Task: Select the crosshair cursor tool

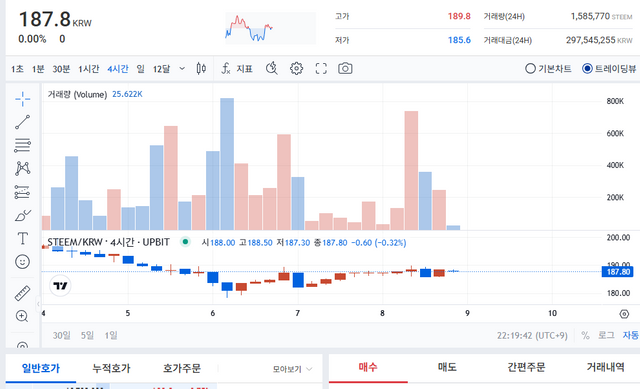Action: point(22,99)
